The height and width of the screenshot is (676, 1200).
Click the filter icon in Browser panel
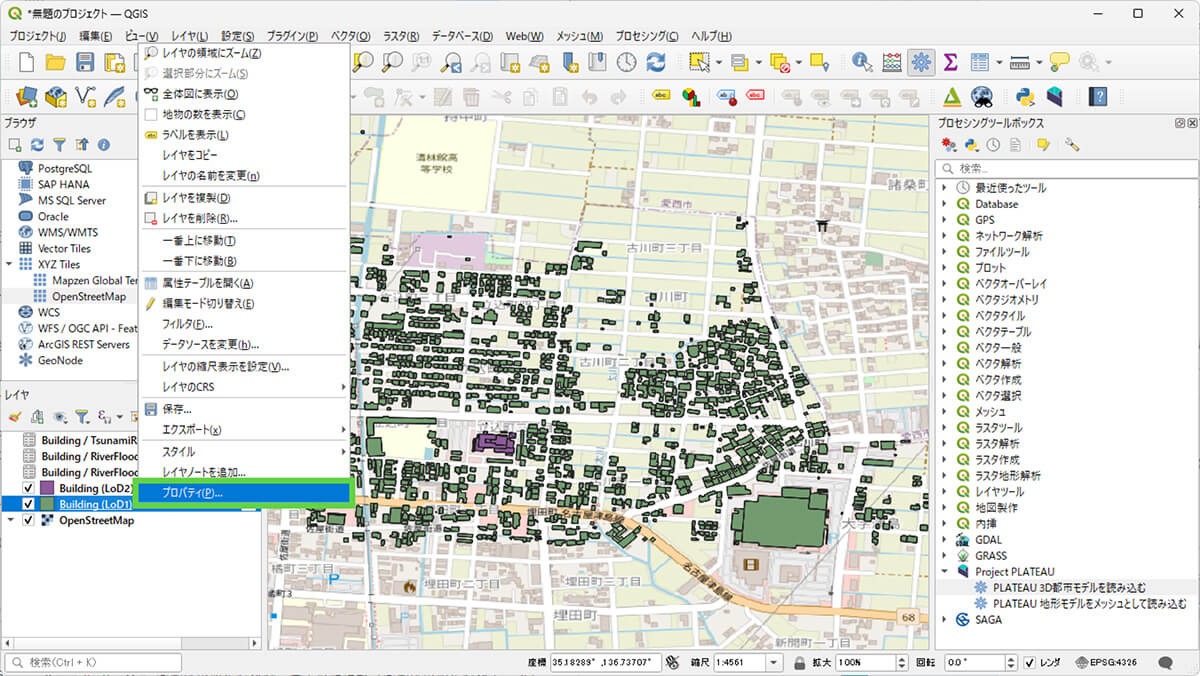coord(59,145)
